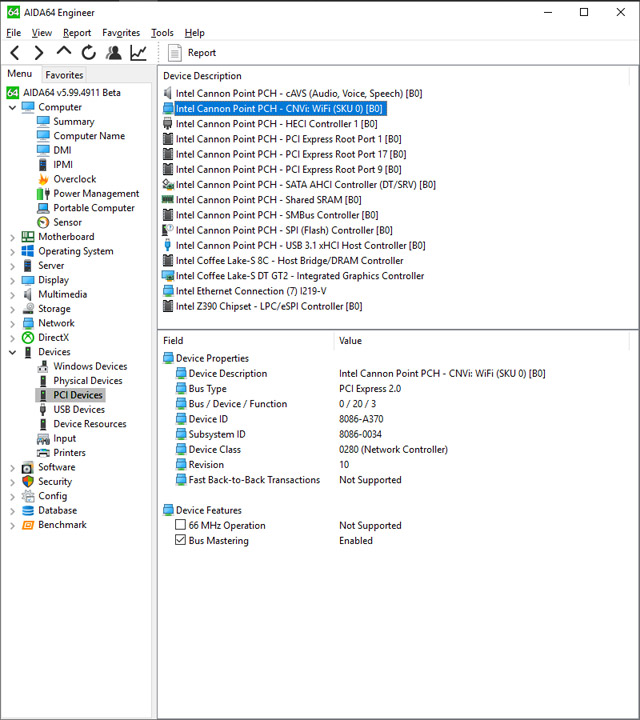Switch to the Menu tab

coord(19,74)
